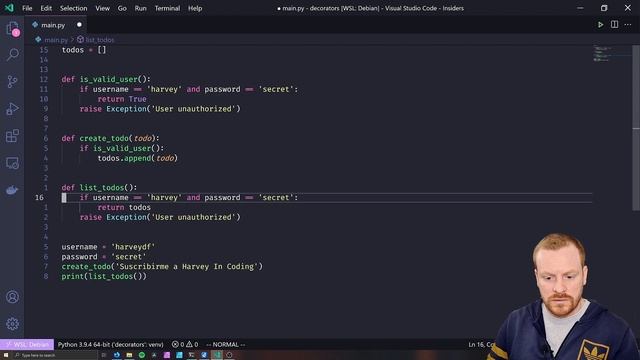640x360 pixels.
Task: Open the Explorer view in activity bar
Action: [x=13, y=29]
